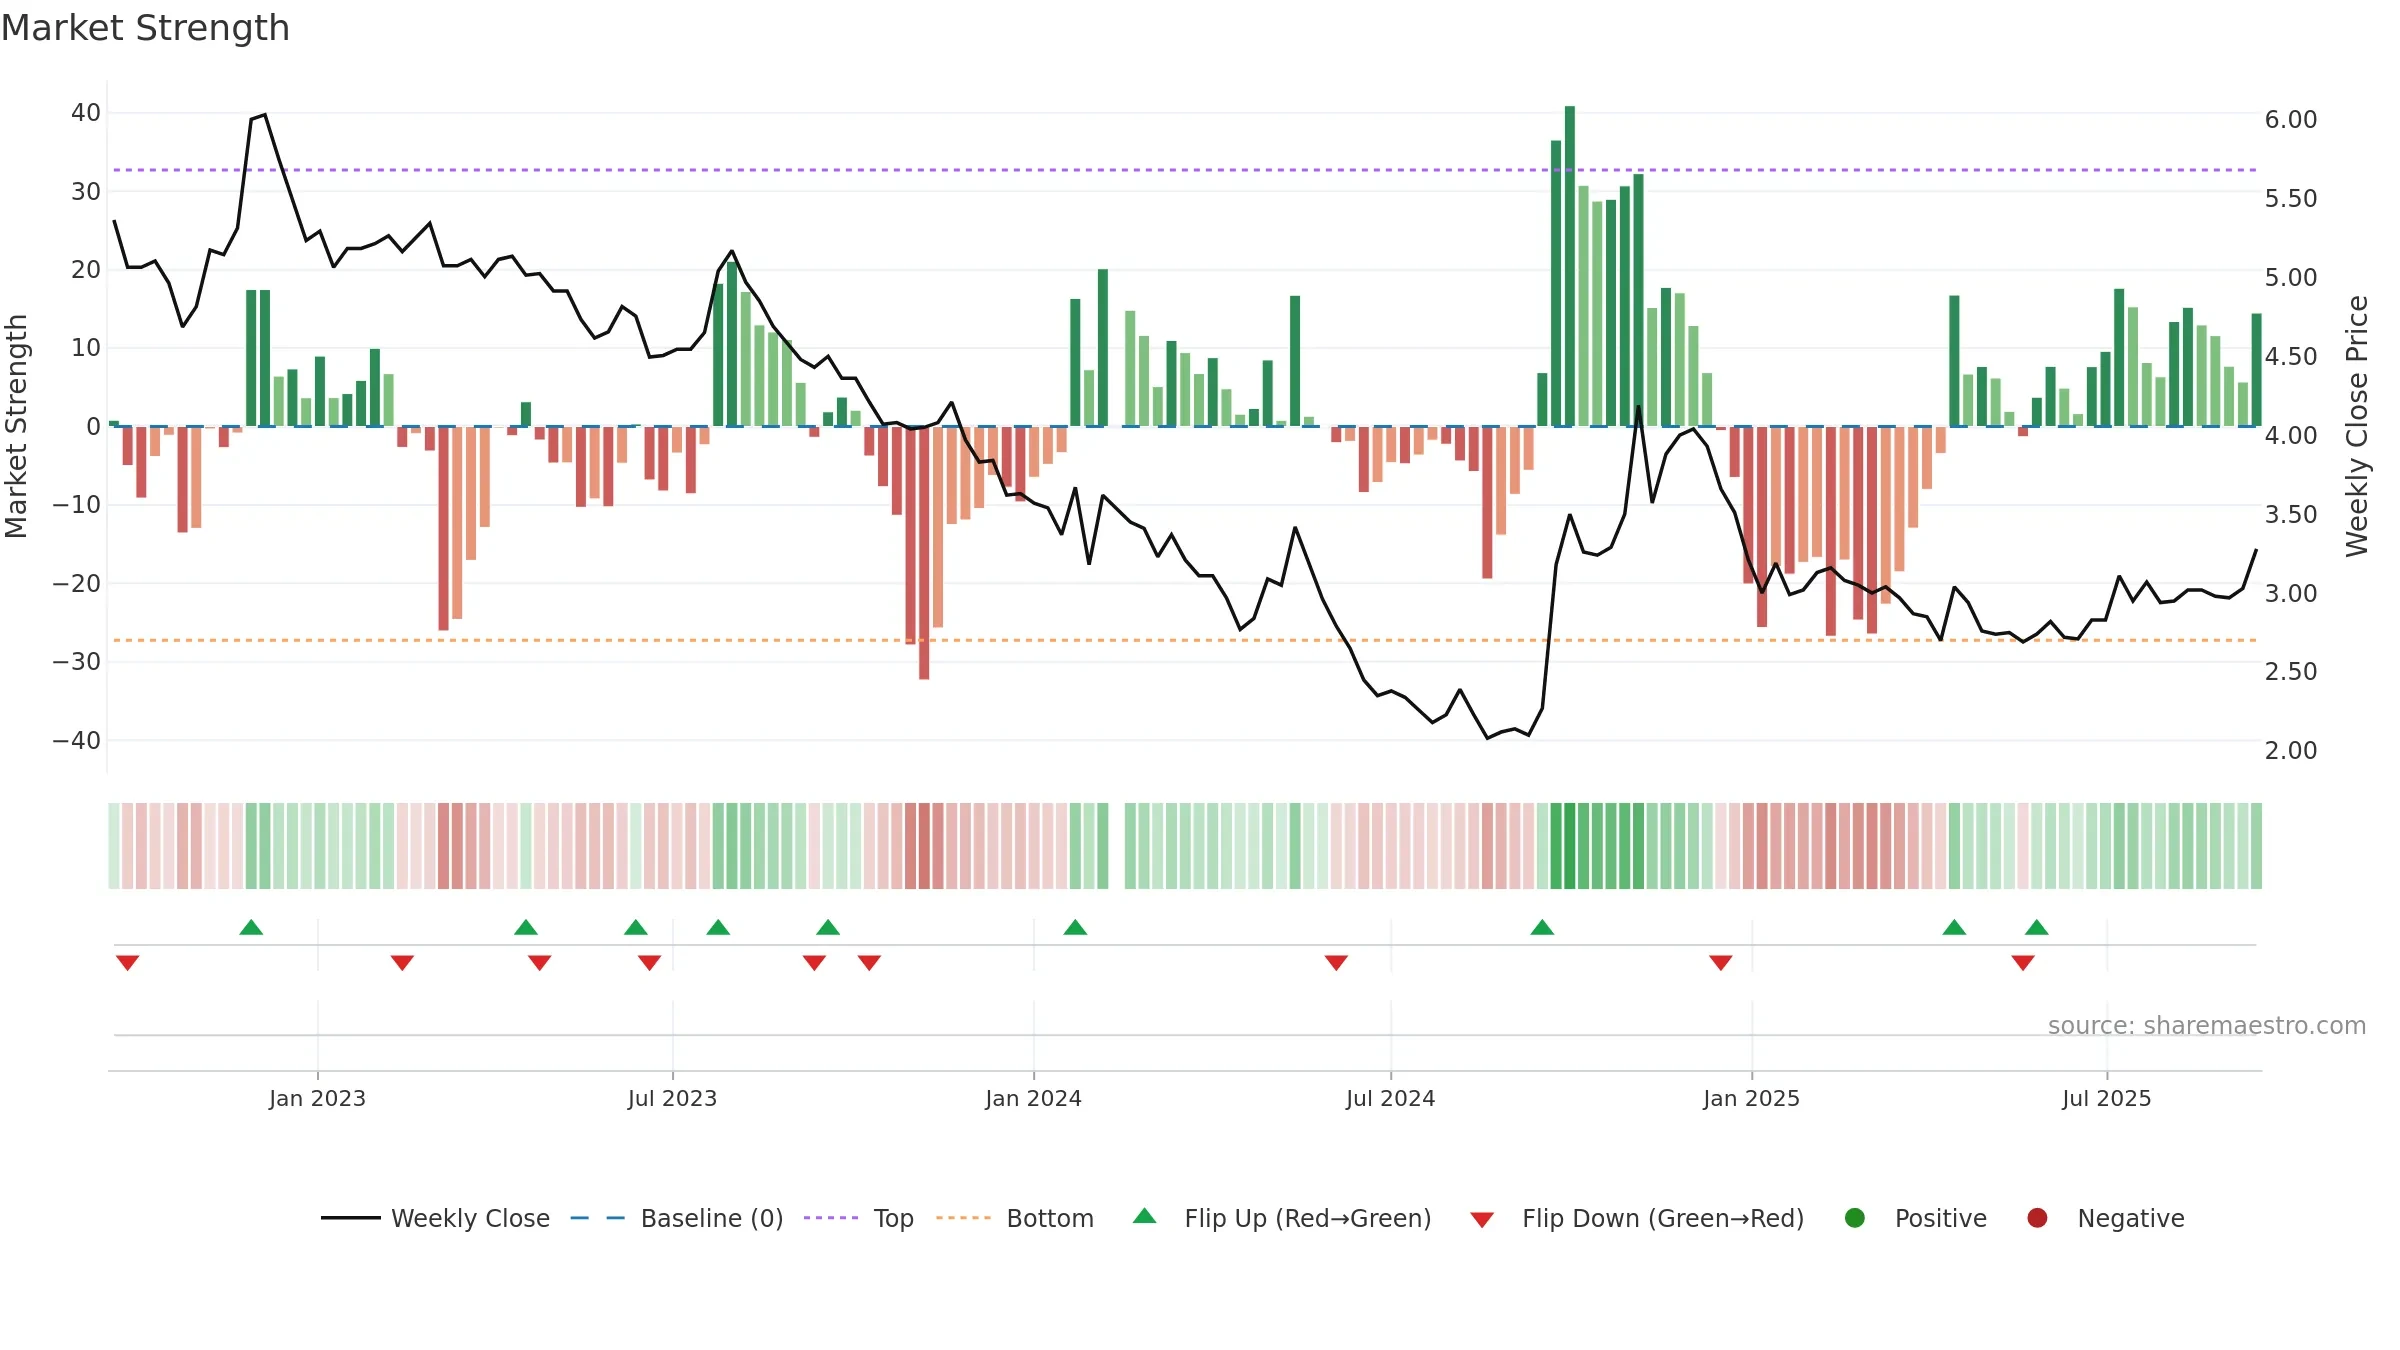2400x1350 pixels.
Task: Select the rightmost red flip-down marker
Action: pyautogui.click(x=2023, y=963)
